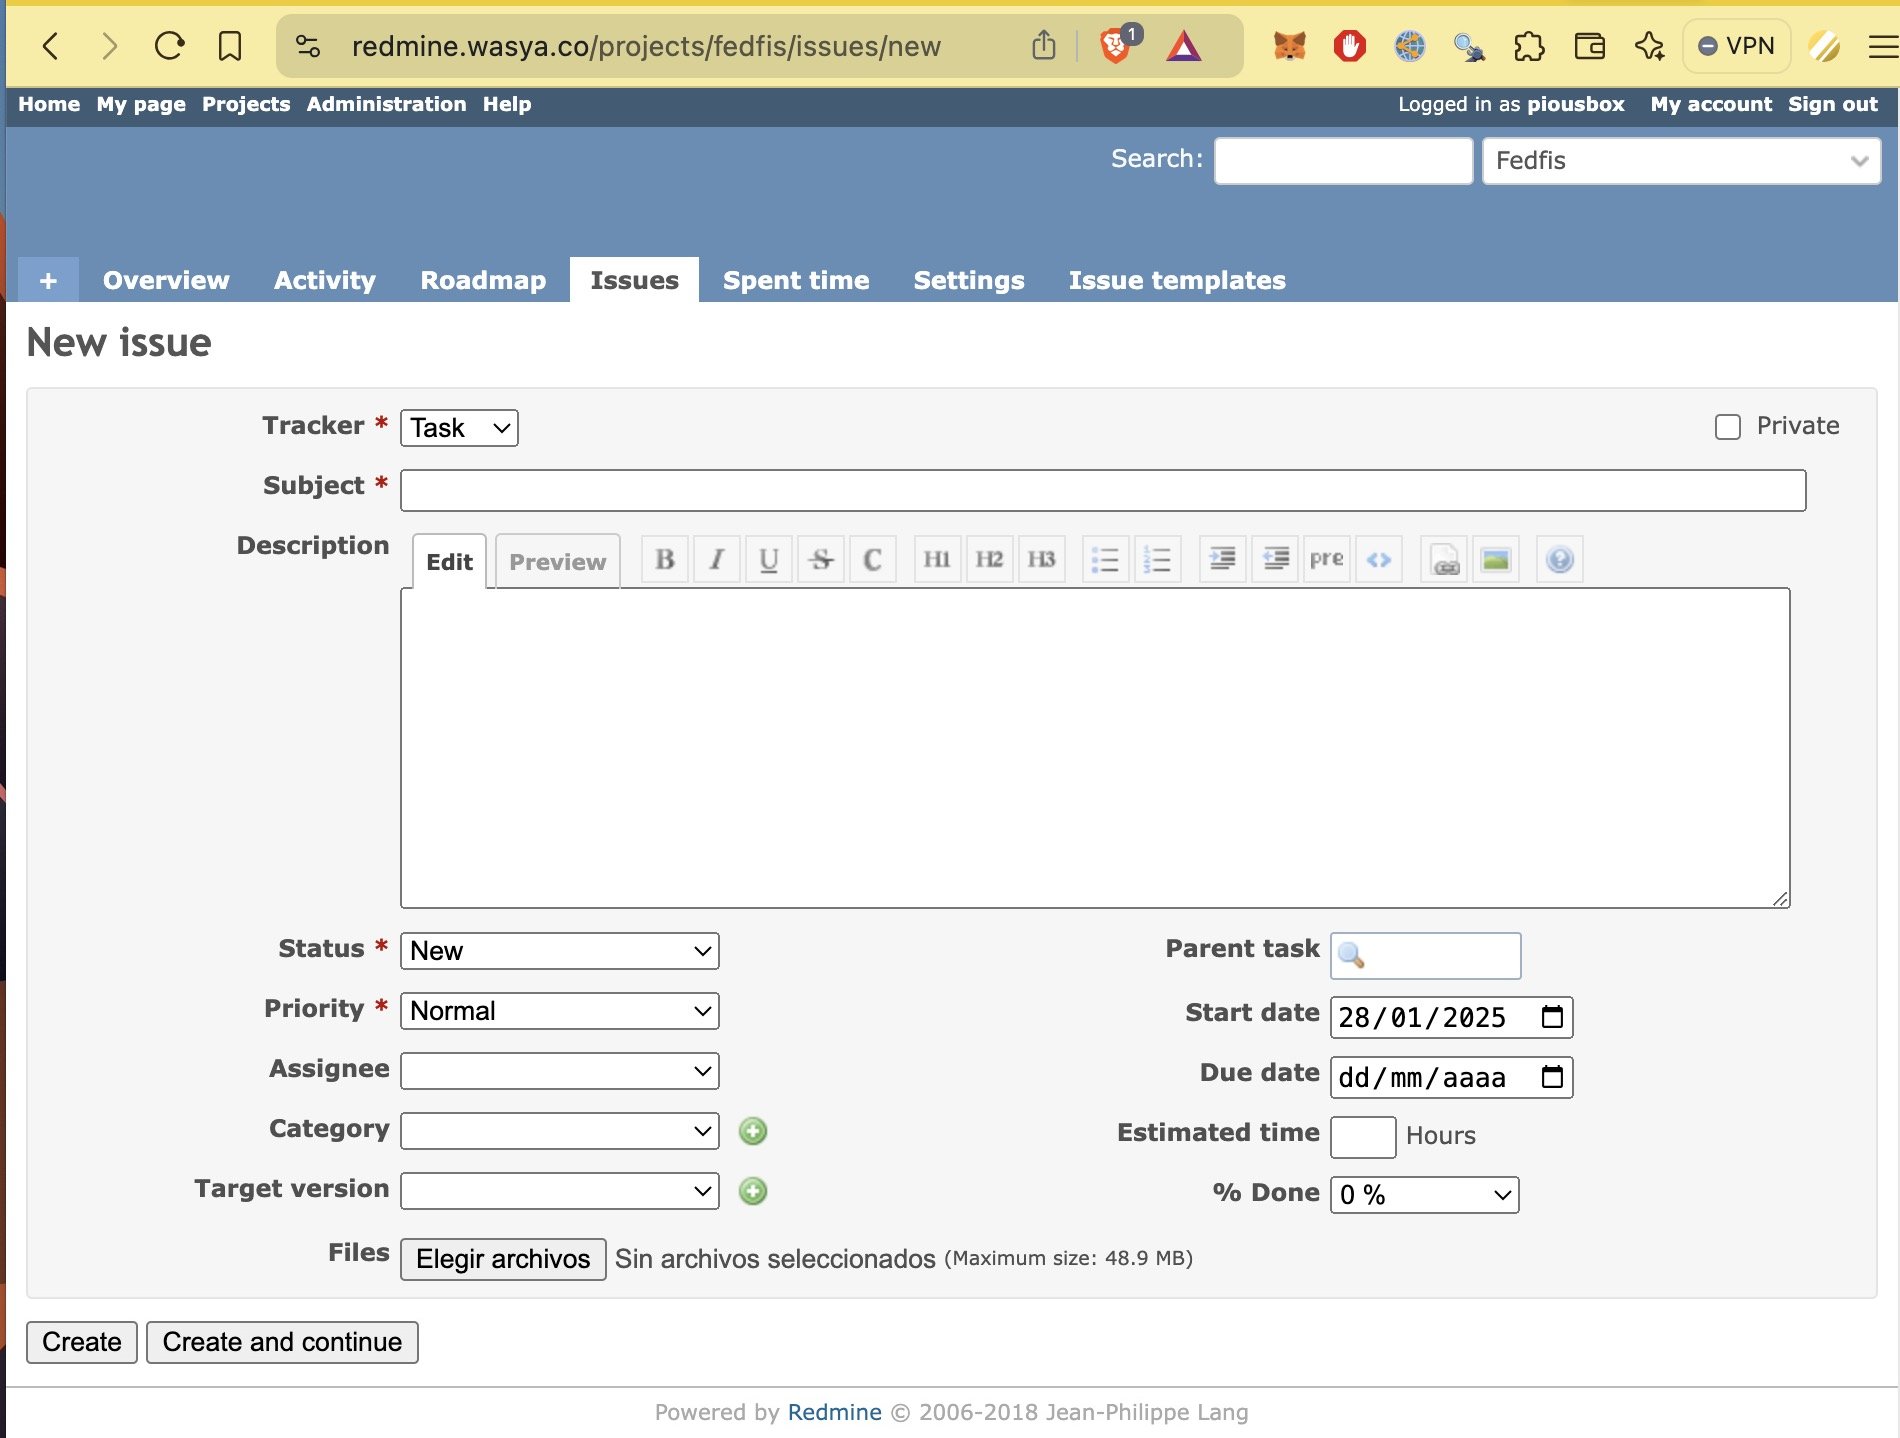The height and width of the screenshot is (1438, 1900).
Task: Toggle the VPN button
Action: tap(1737, 46)
